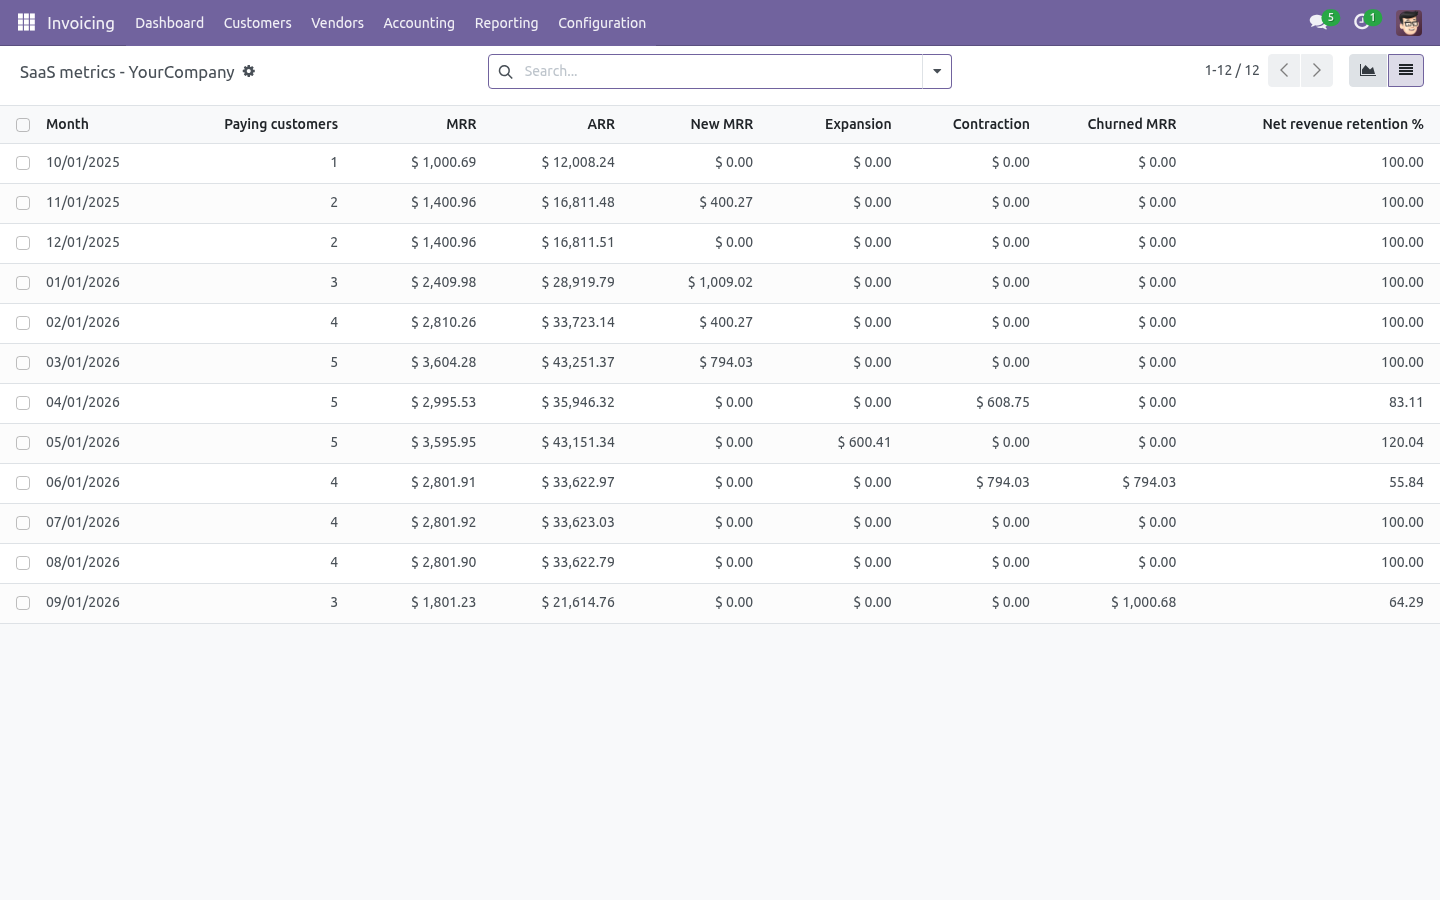Open the gear actions menu beside SaaS metrics
This screenshot has width=1440, height=900.
pyautogui.click(x=249, y=71)
